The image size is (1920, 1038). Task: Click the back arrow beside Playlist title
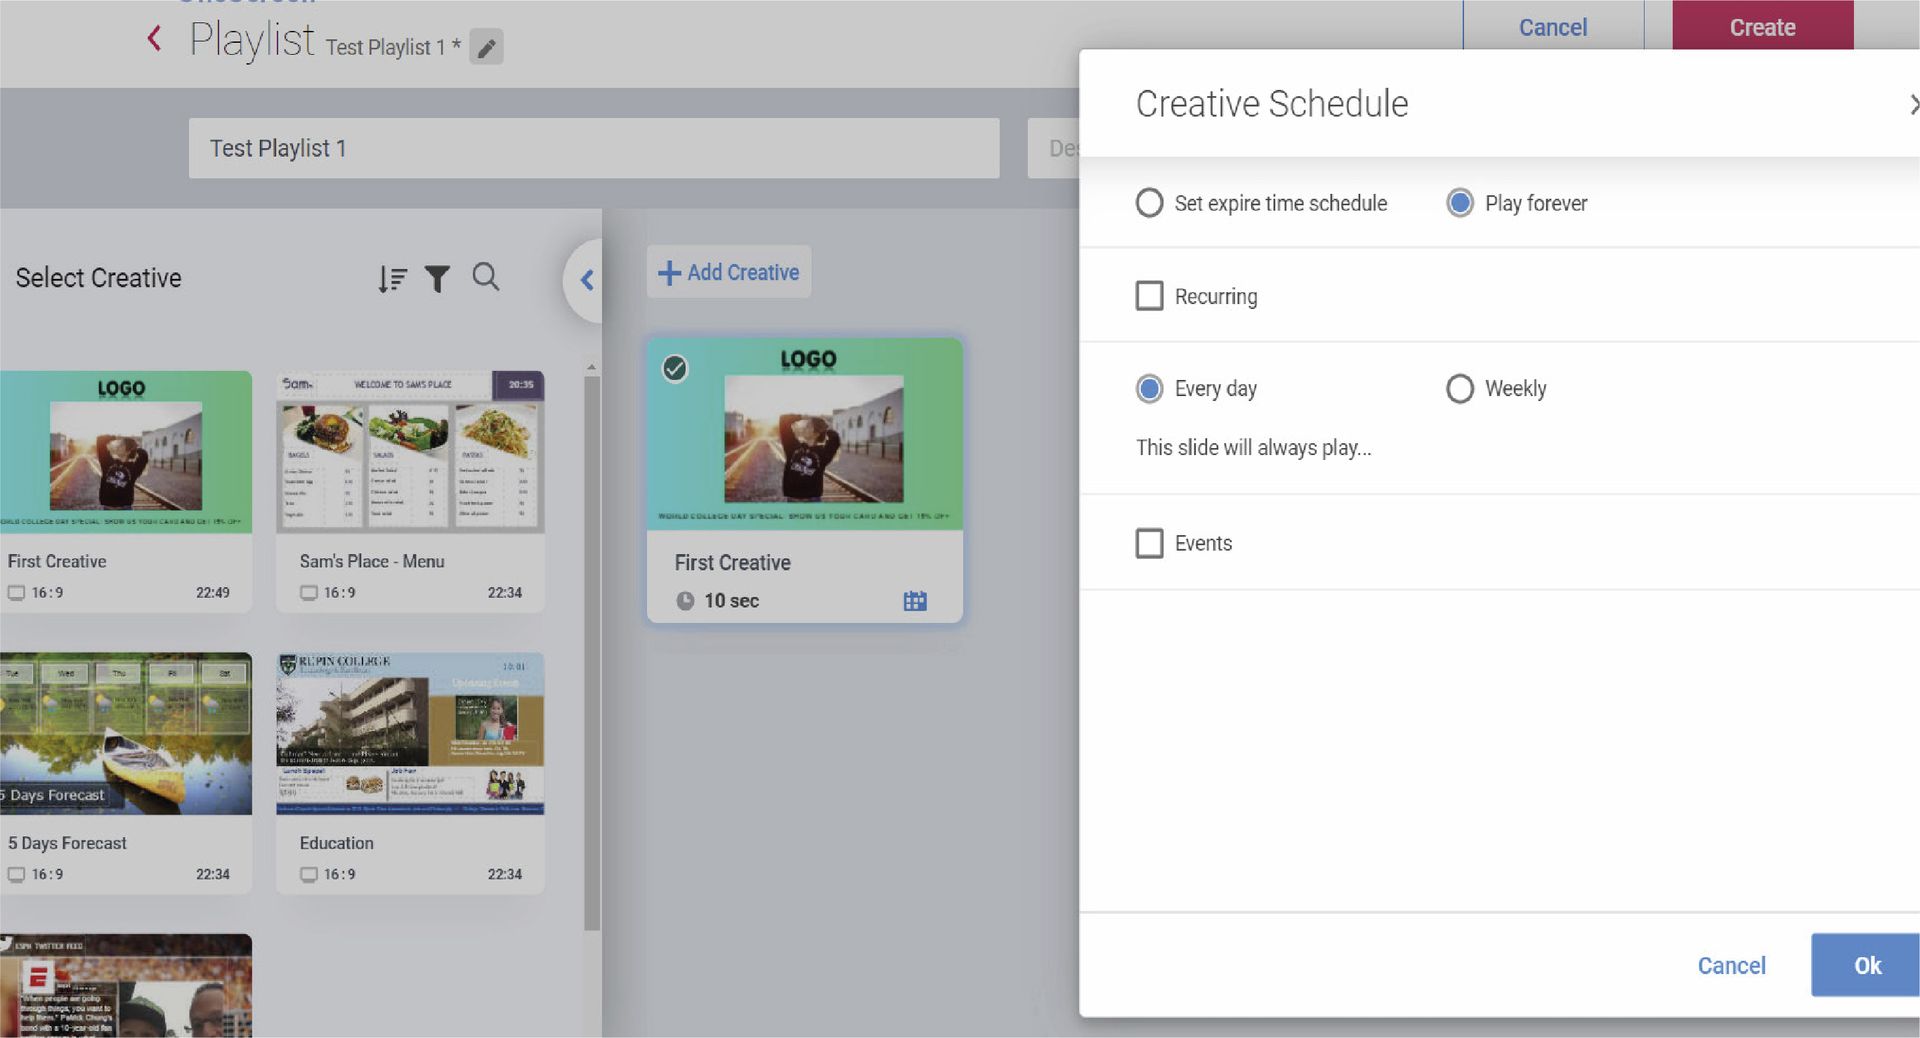point(154,39)
